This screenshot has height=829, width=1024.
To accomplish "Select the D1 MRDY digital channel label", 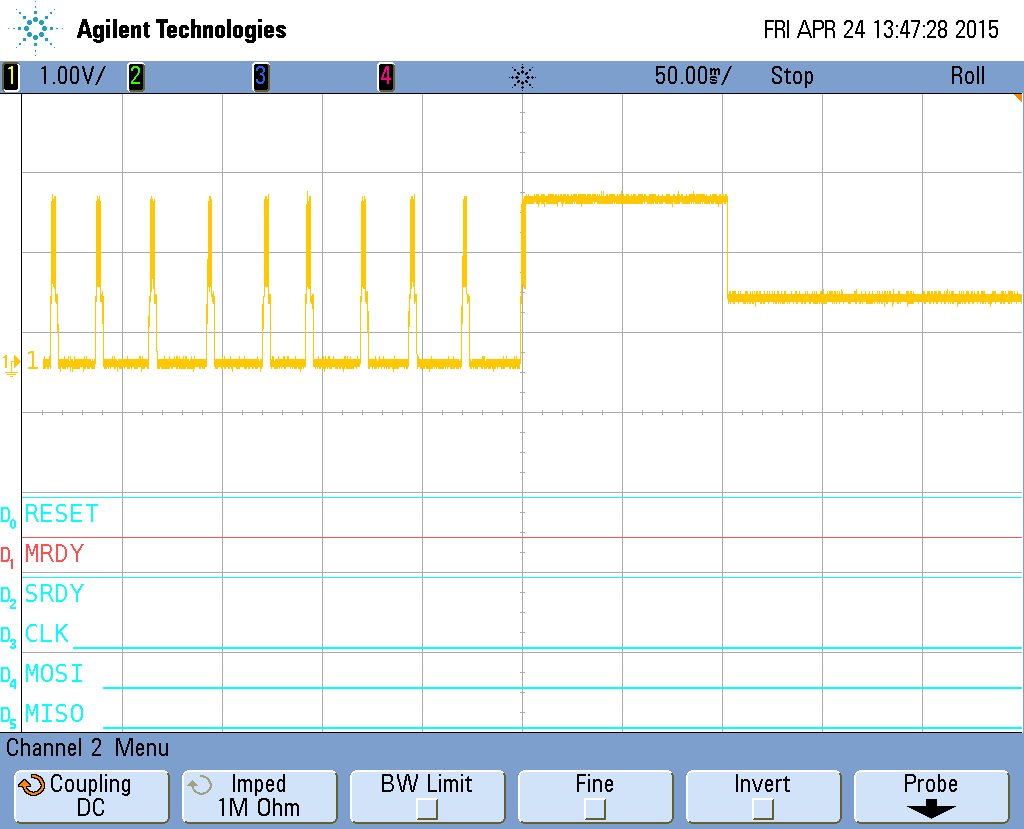I will tap(54, 553).
